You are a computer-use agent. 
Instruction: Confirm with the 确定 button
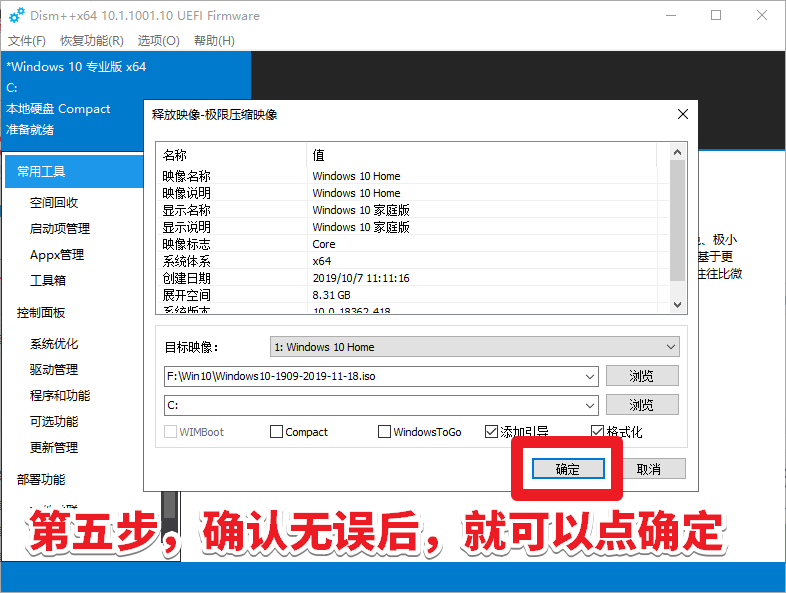[x=568, y=469]
